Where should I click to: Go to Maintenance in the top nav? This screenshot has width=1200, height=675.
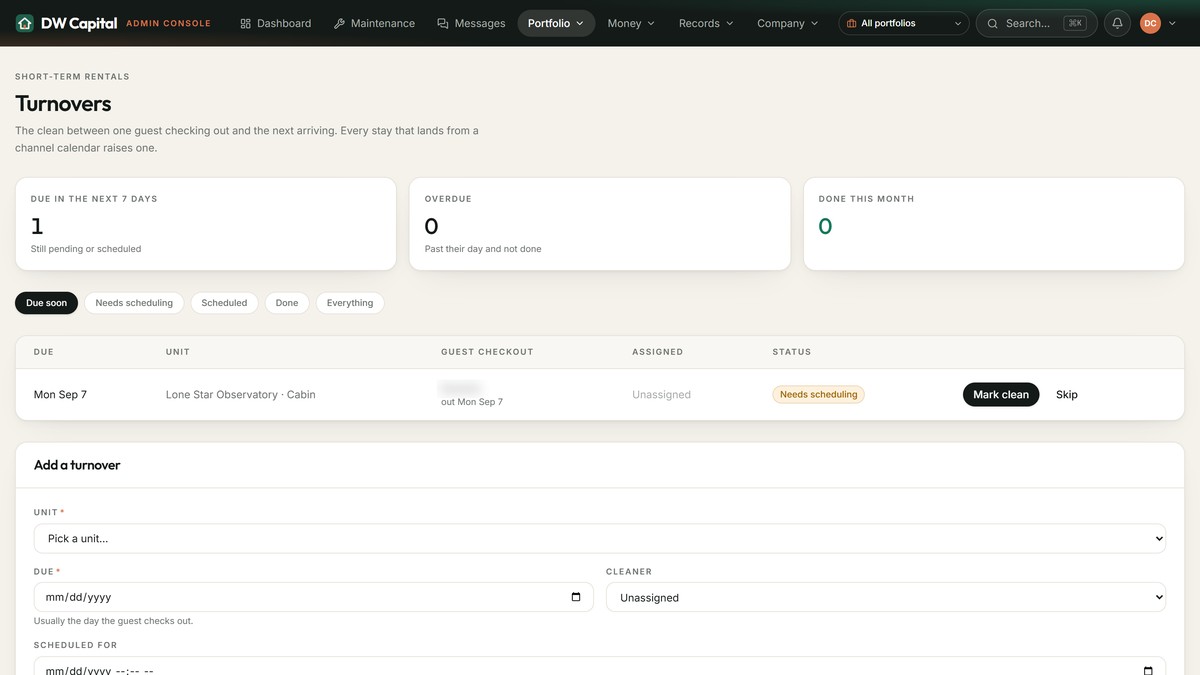coord(374,23)
